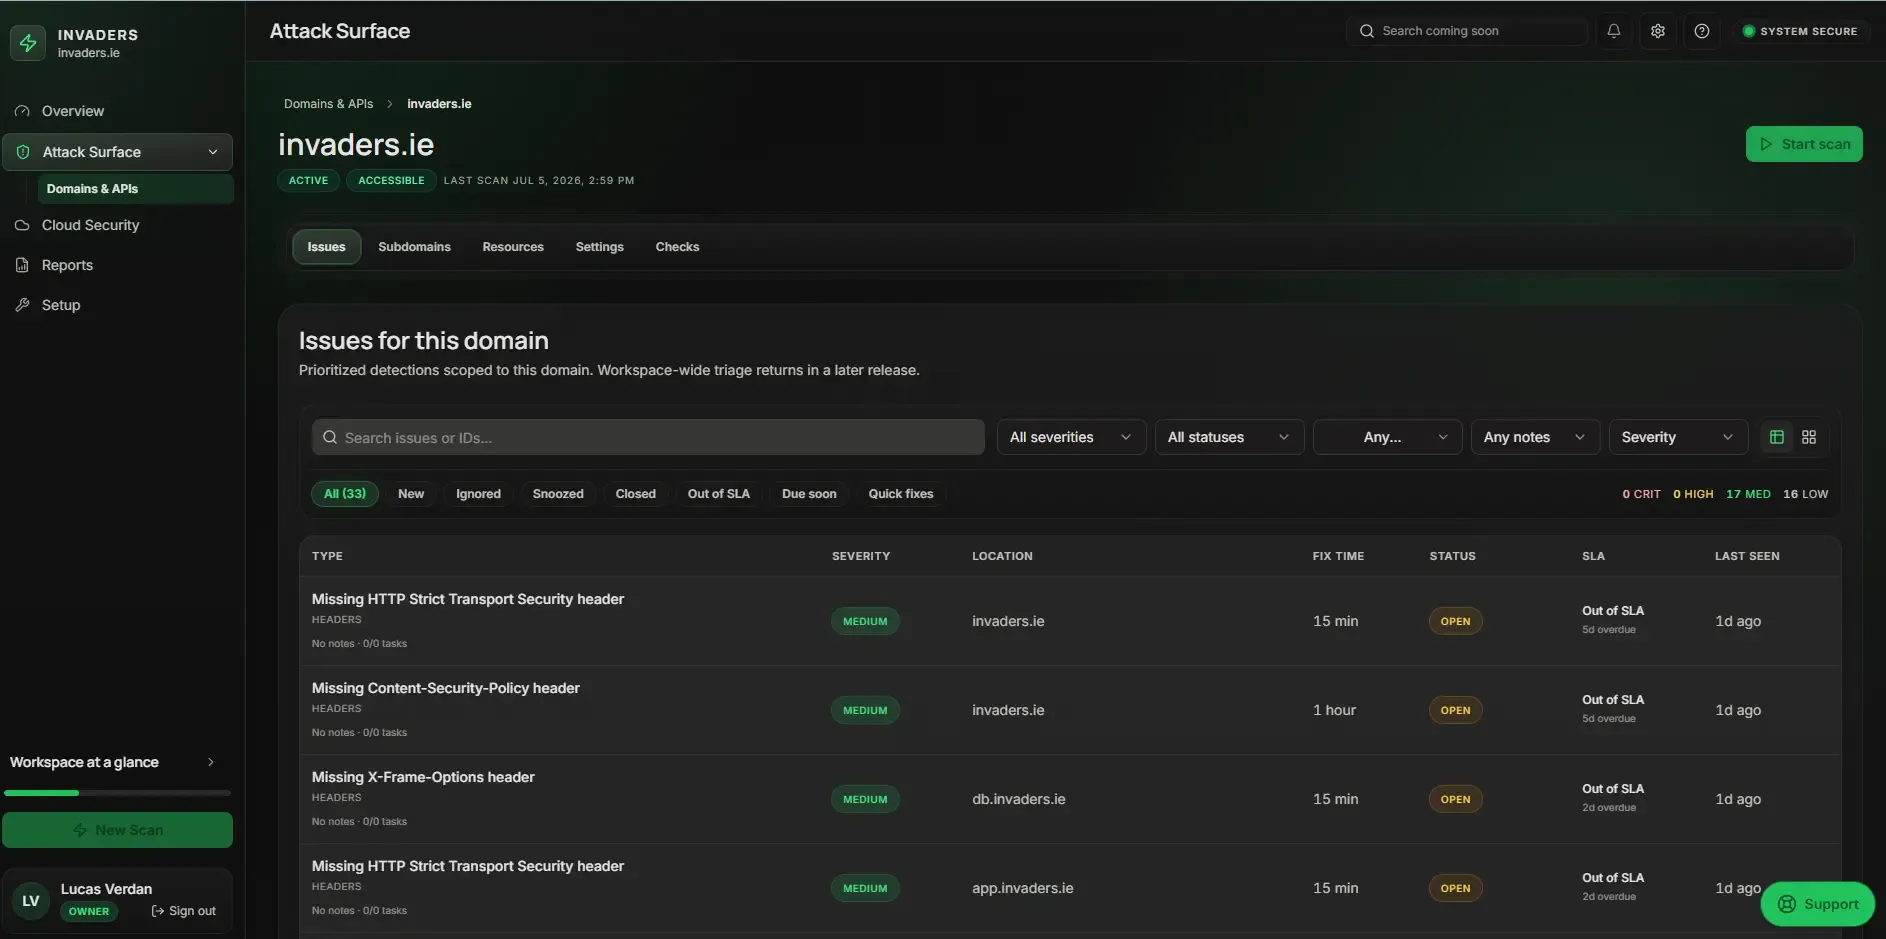Open the settings gear icon
1886x939 pixels.
coord(1658,31)
